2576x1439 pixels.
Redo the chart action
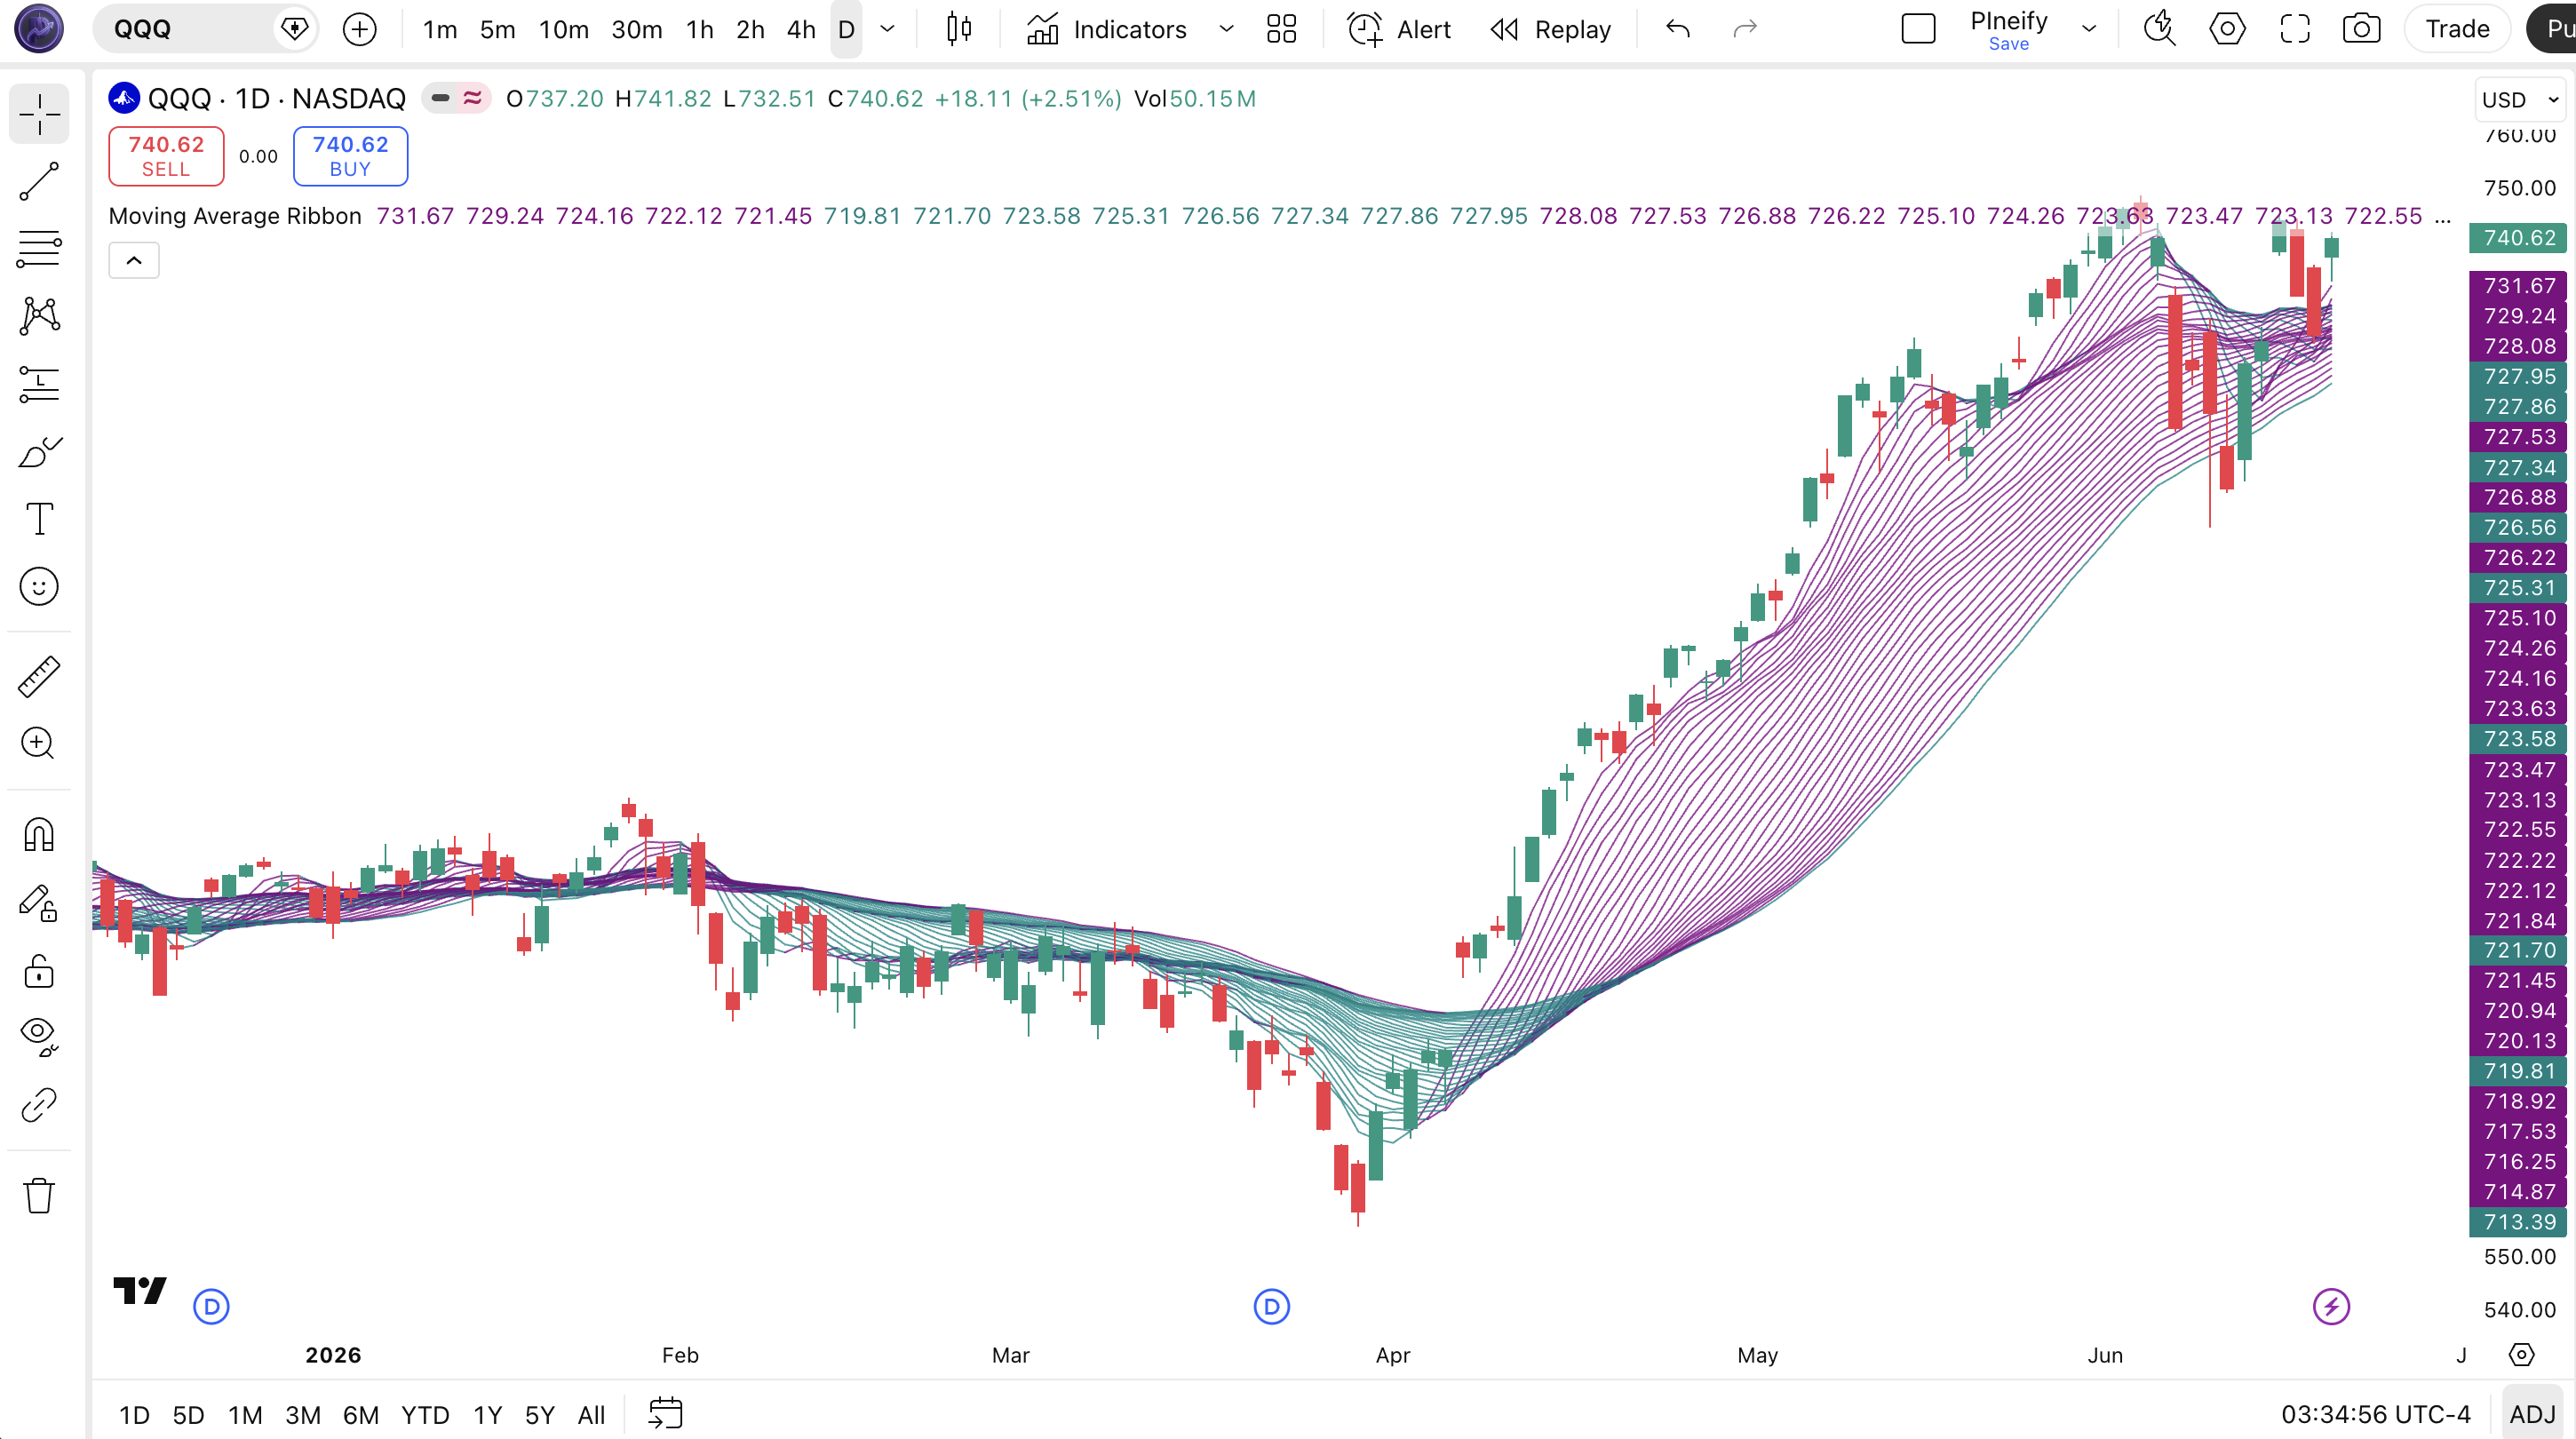[x=1745, y=29]
